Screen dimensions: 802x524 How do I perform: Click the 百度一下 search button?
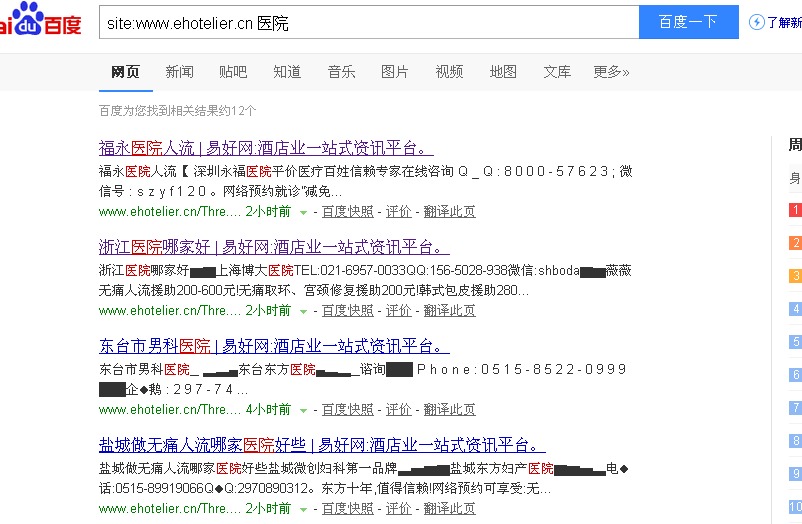click(x=688, y=22)
